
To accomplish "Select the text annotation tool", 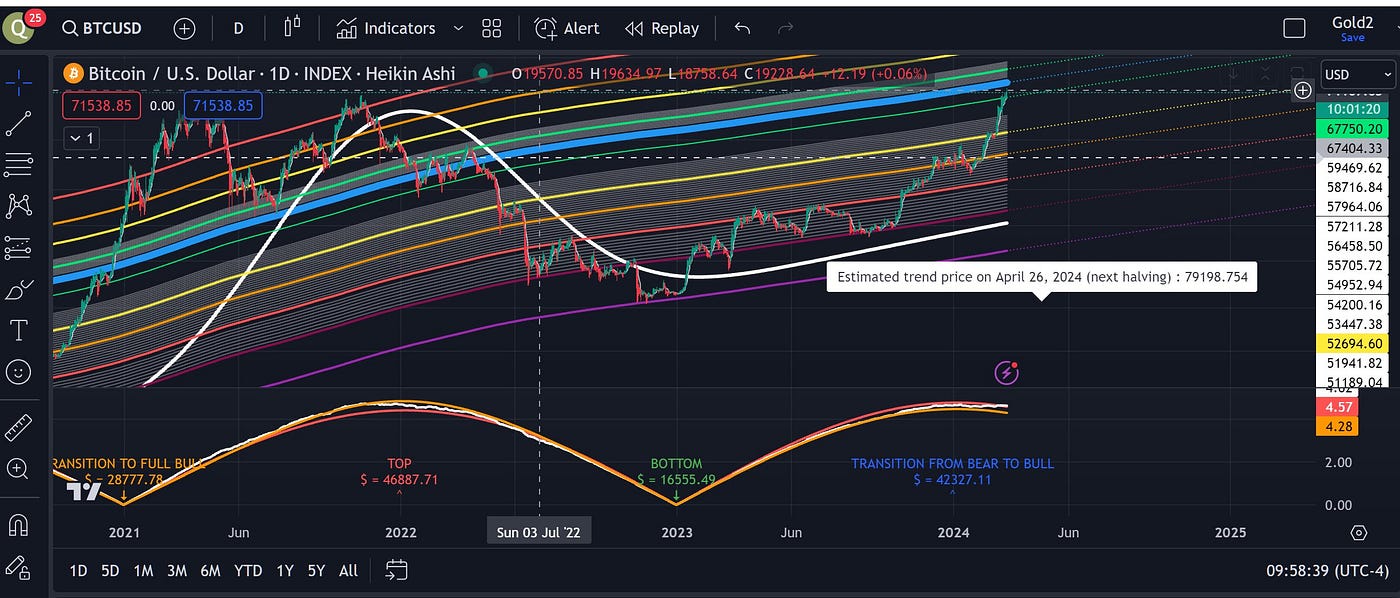I will click(x=20, y=331).
